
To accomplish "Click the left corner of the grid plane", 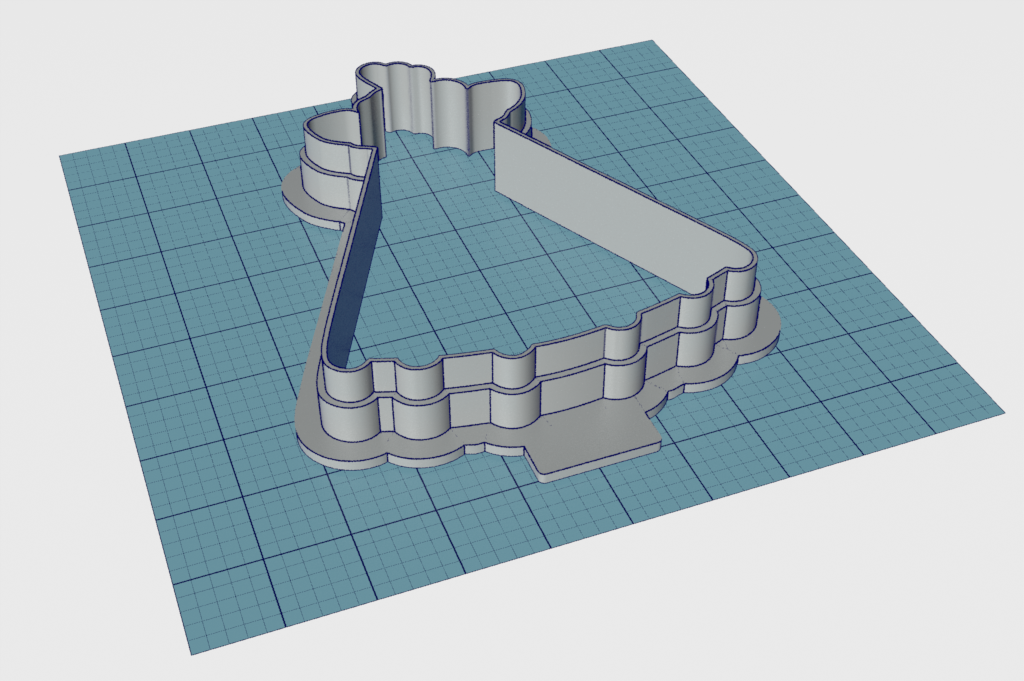I will (62, 157).
